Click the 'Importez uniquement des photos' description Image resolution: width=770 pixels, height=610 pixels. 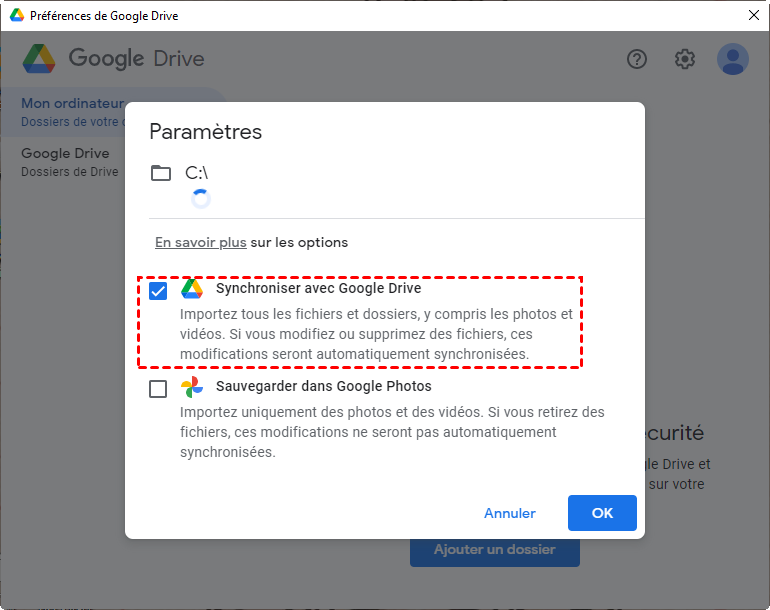pos(392,432)
